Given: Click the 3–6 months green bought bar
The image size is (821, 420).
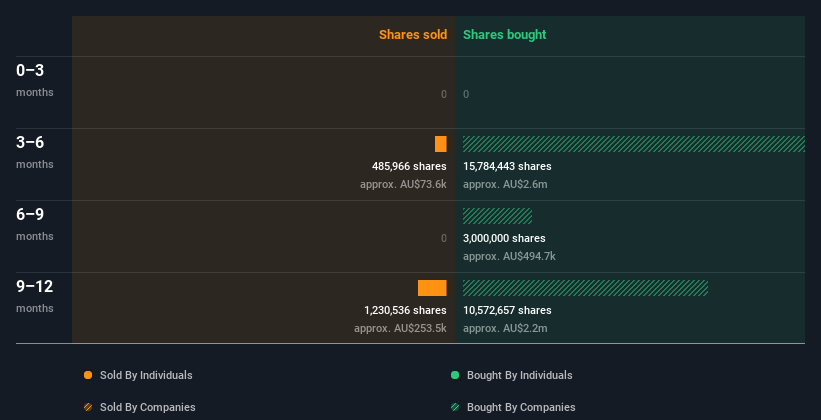Looking at the screenshot, I should pyautogui.click(x=634, y=144).
